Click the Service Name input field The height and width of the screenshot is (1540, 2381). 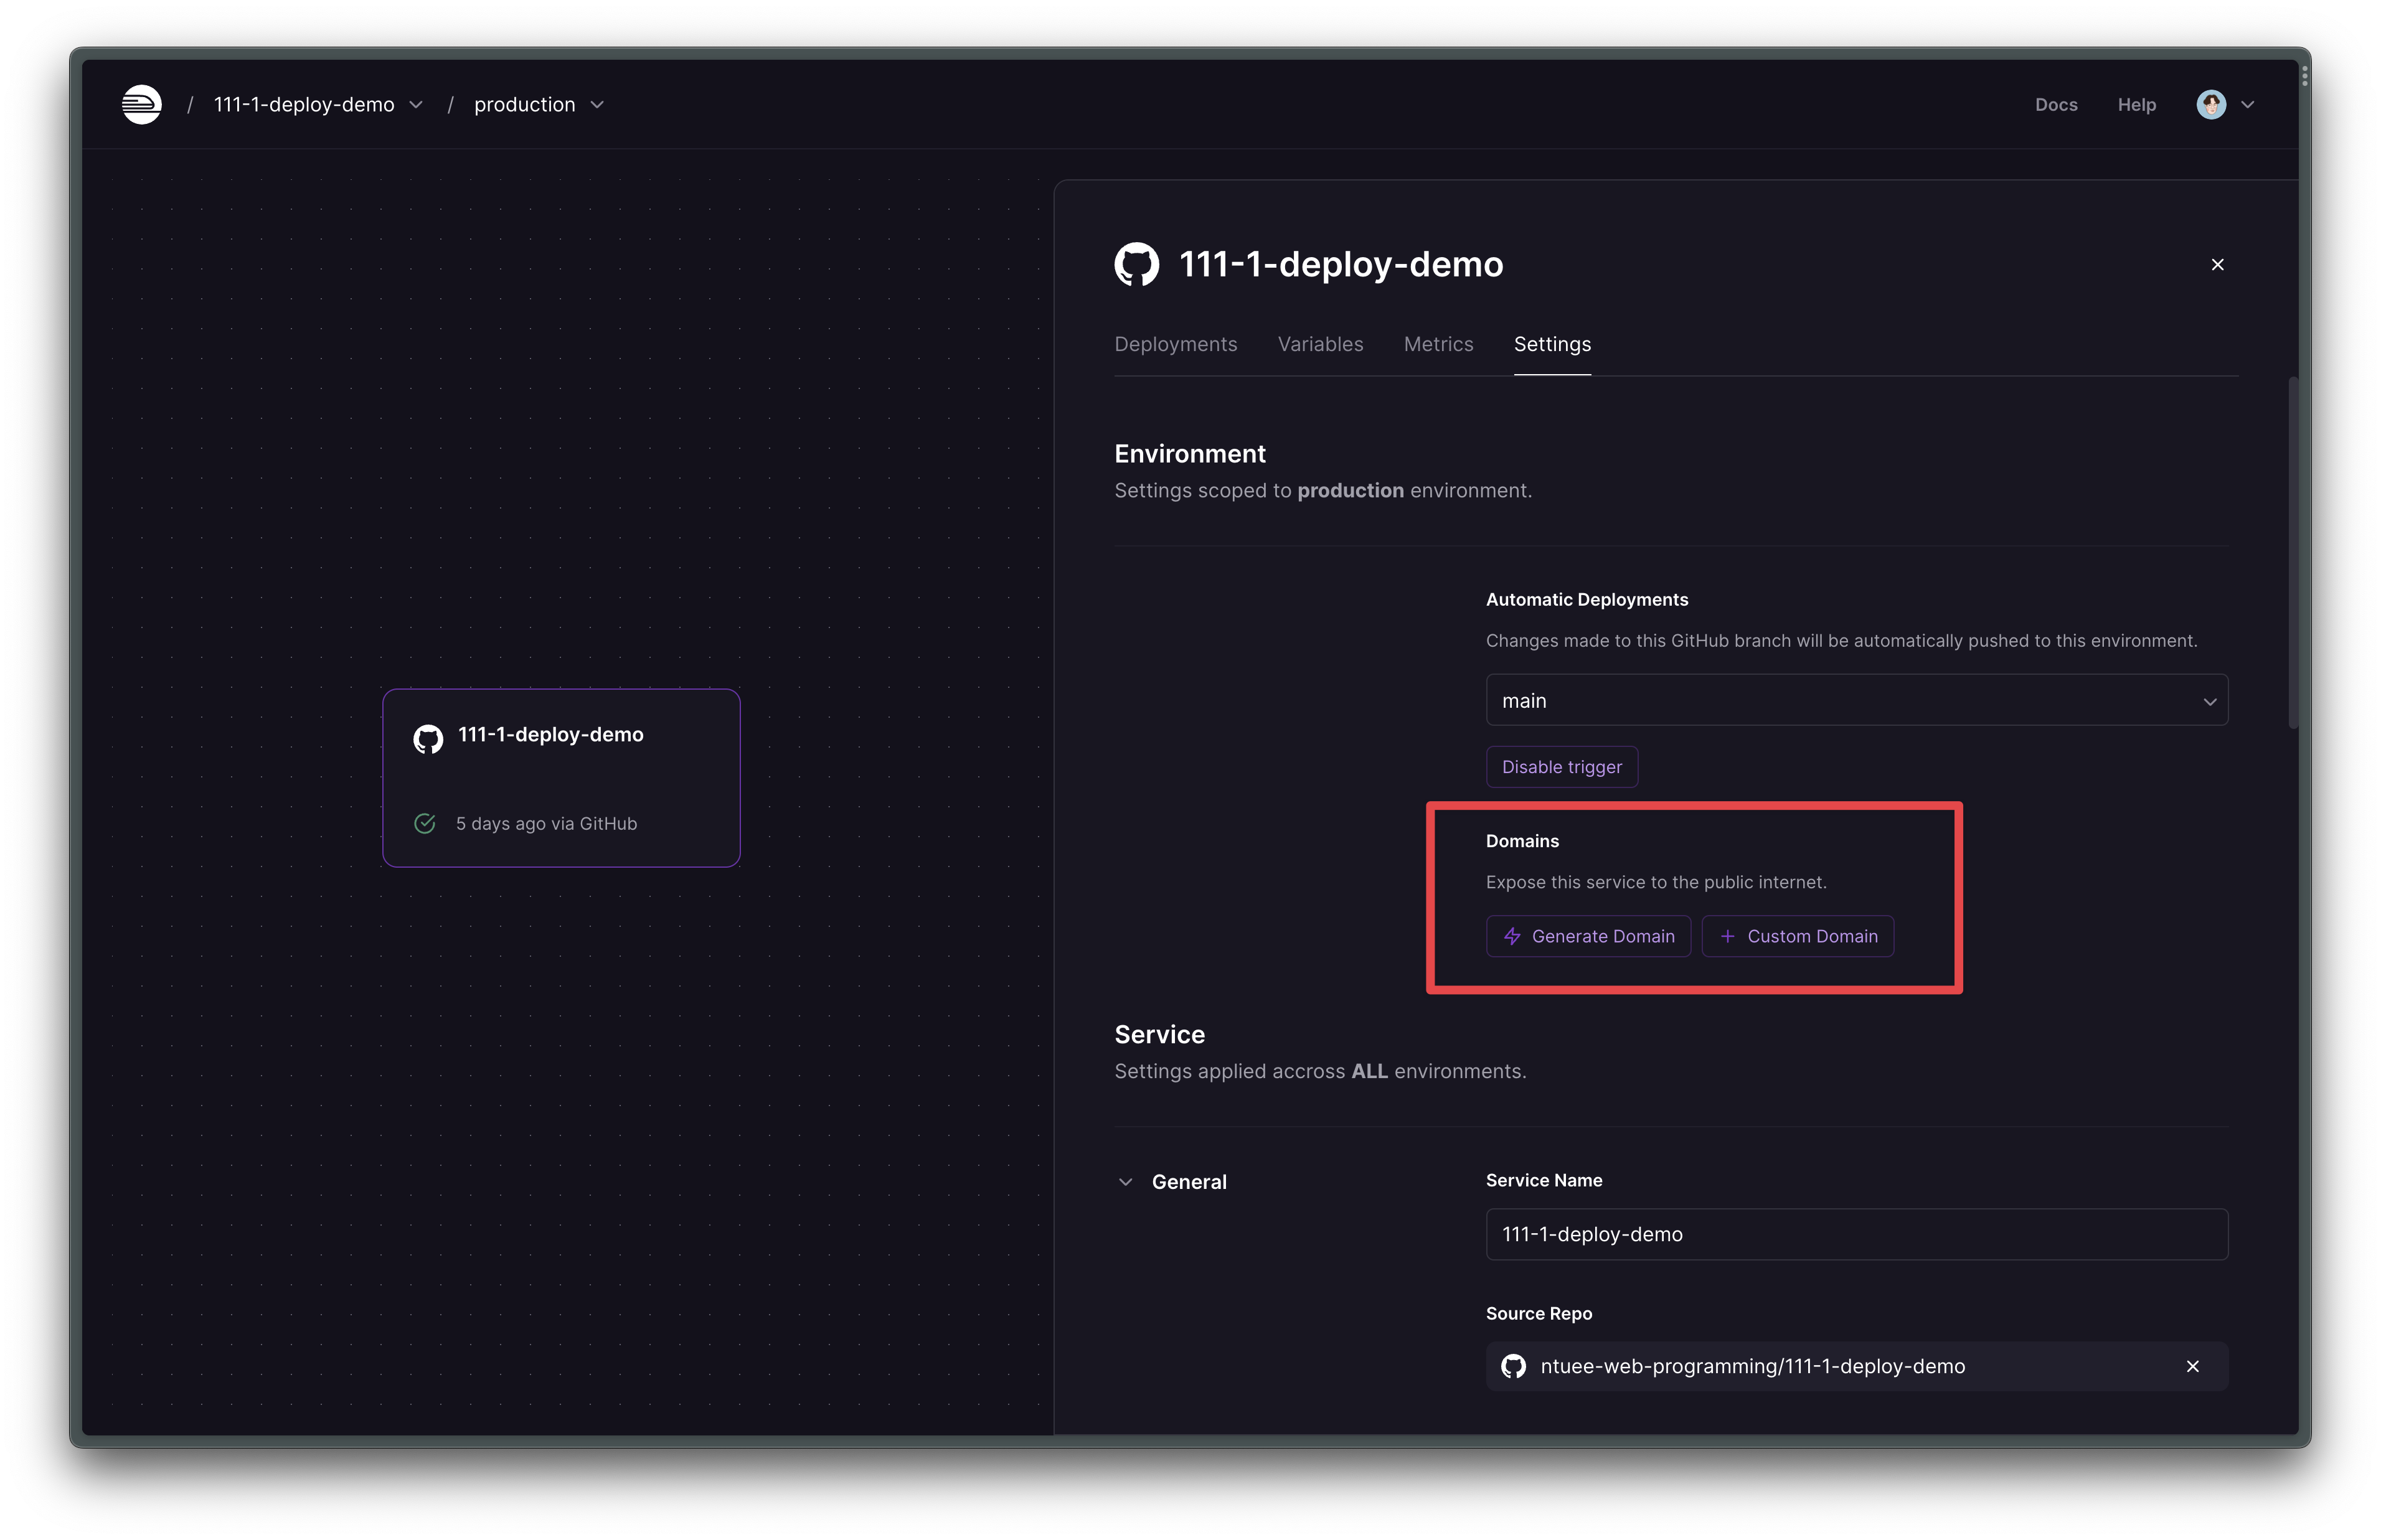tap(1856, 1234)
